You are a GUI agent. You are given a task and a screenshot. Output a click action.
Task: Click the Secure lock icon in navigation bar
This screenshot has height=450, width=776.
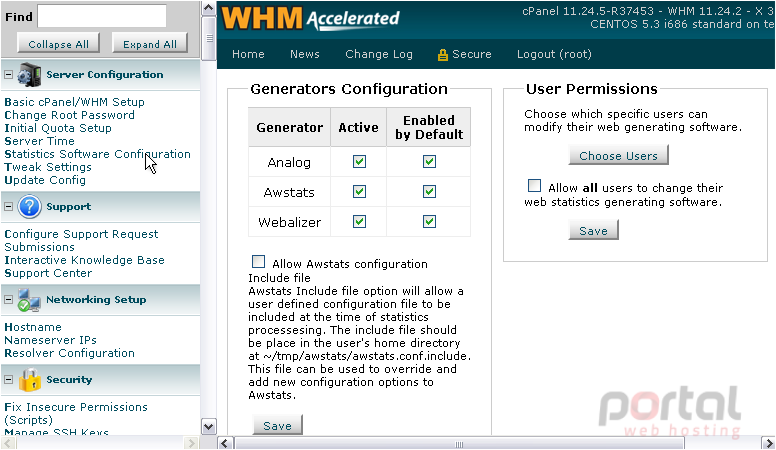[x=442, y=54]
